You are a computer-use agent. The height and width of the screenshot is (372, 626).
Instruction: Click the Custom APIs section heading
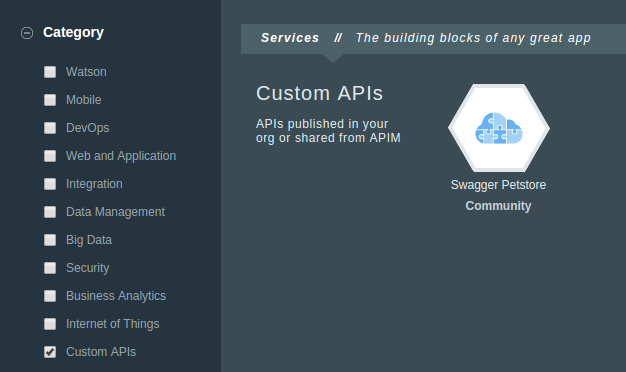click(x=319, y=93)
